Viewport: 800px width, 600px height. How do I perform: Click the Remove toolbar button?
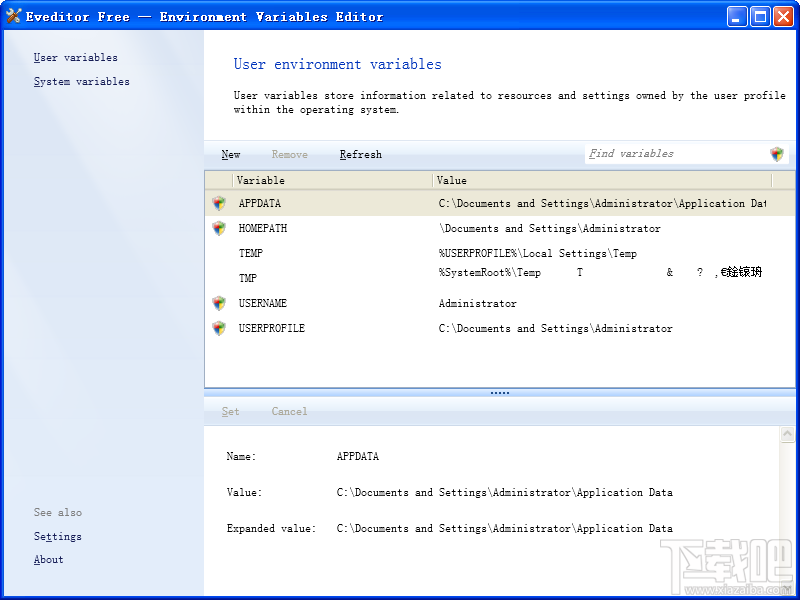(289, 155)
